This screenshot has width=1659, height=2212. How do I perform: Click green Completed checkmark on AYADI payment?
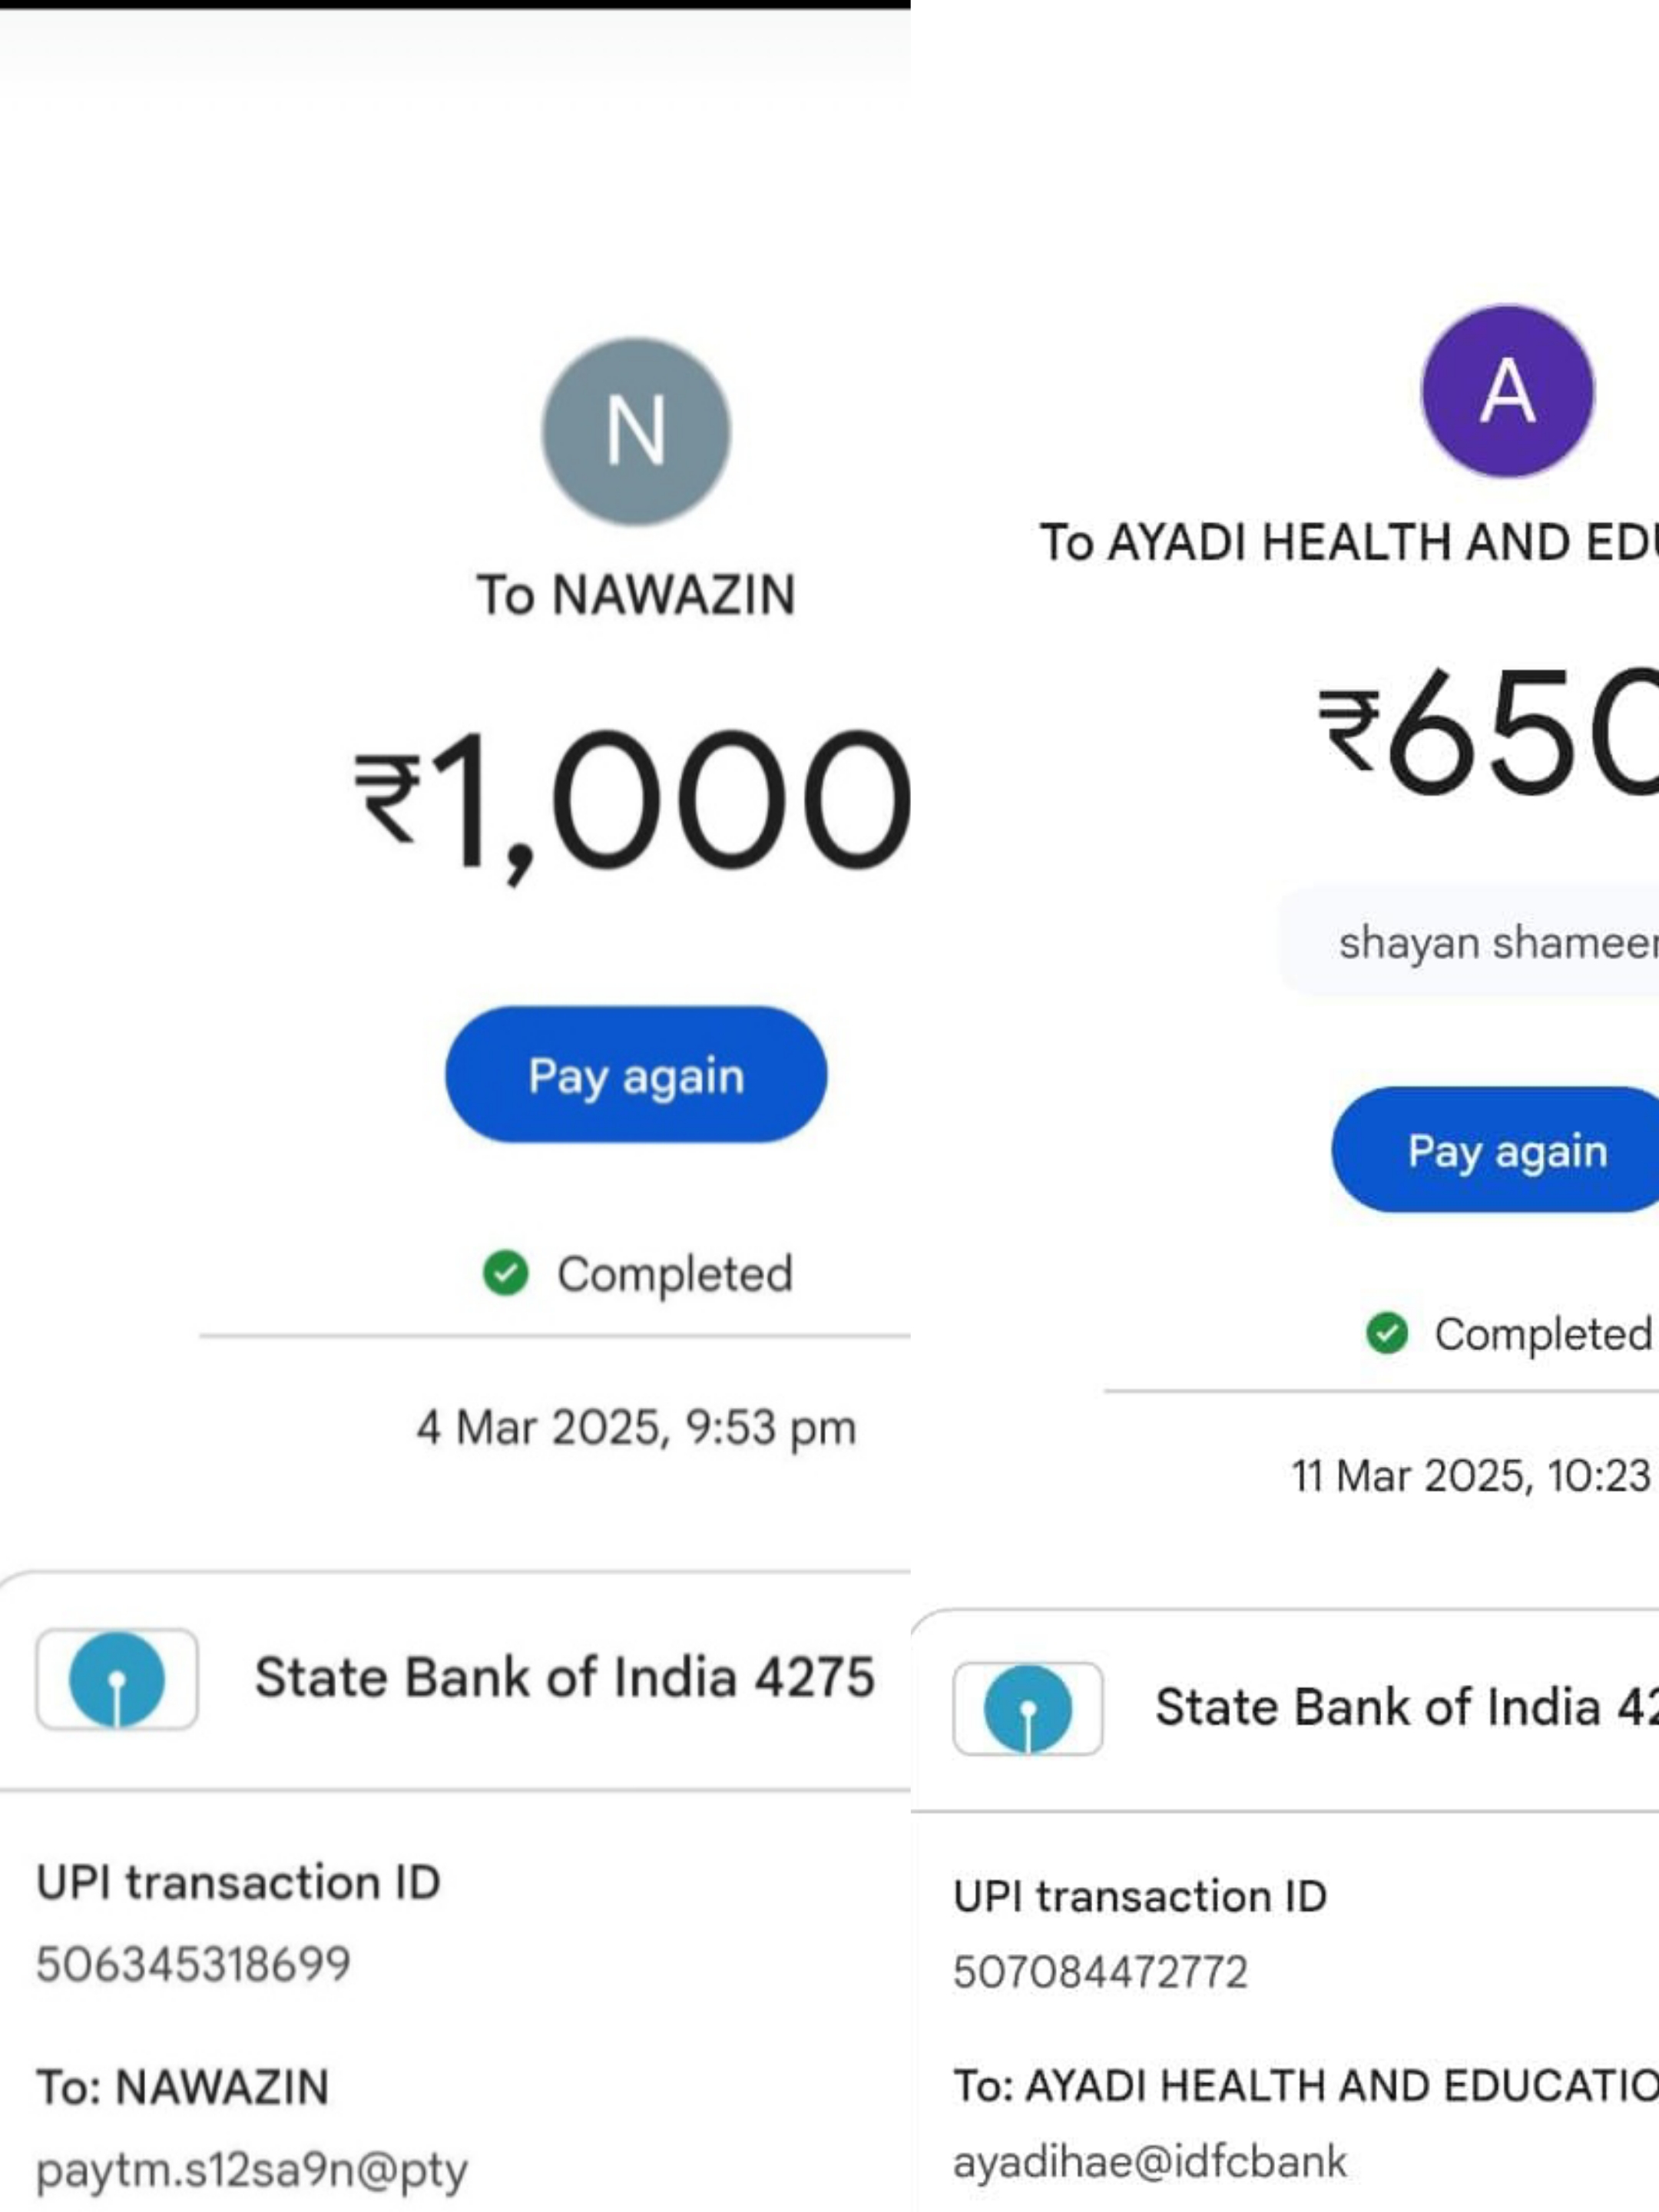pos(1387,1332)
